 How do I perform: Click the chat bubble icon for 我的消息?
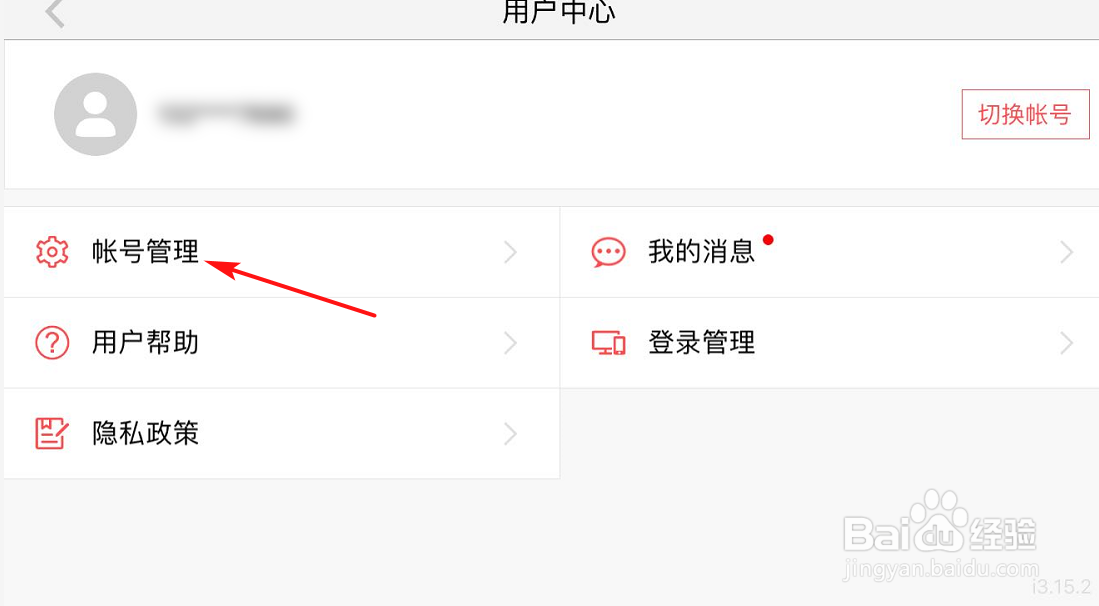(x=608, y=252)
